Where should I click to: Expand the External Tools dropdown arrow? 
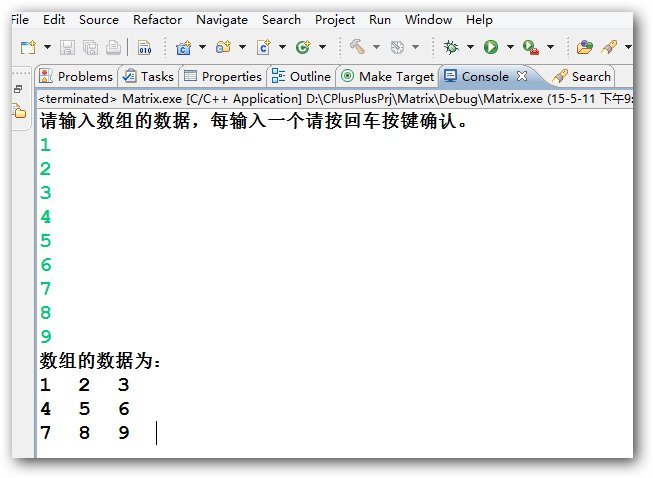click(551, 47)
